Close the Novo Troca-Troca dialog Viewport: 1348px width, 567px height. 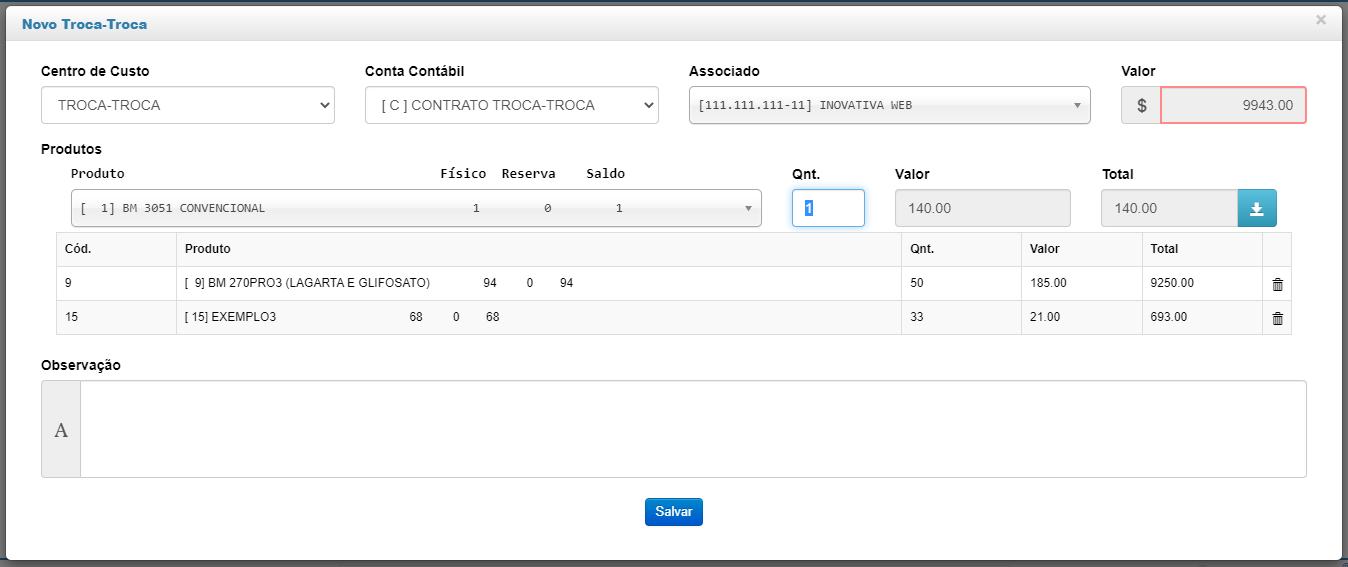point(1321,19)
